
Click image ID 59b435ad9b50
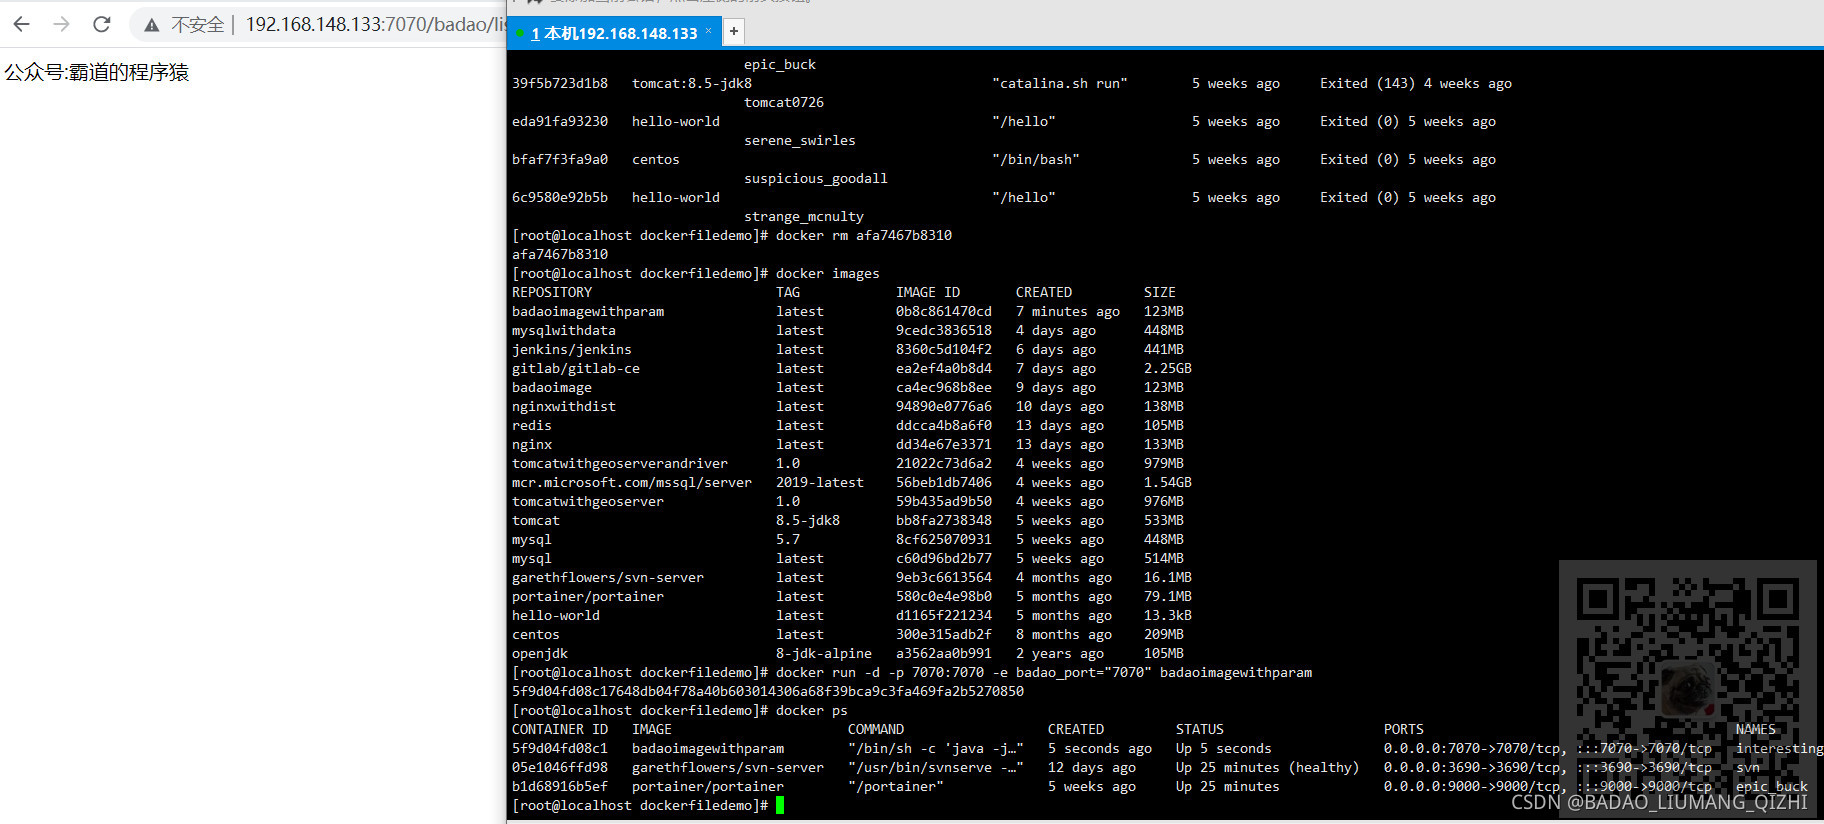944,501
